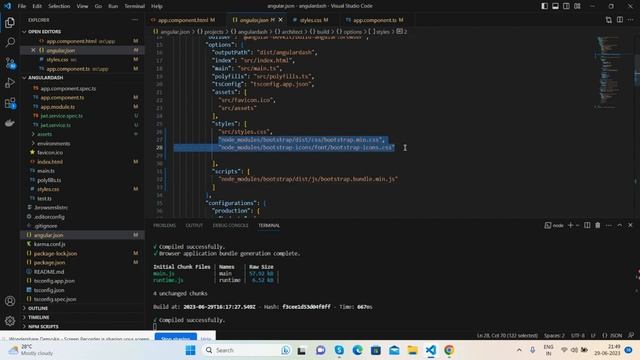Click the UTF-8 encoding in status bar
This screenshot has width=640, height=360.
pos(578,336)
